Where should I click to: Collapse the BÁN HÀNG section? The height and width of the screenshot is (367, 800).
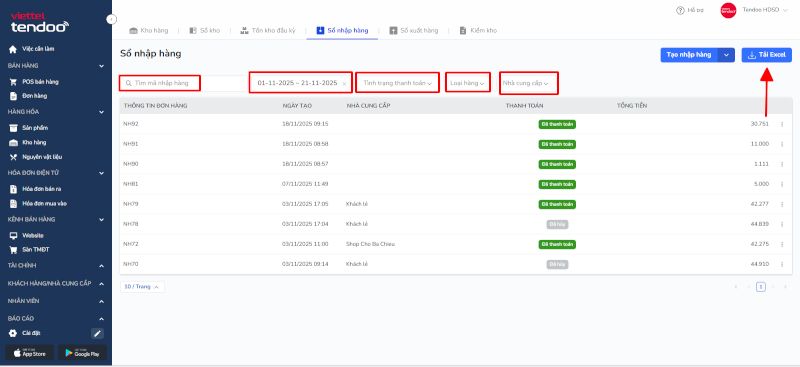(x=102, y=66)
